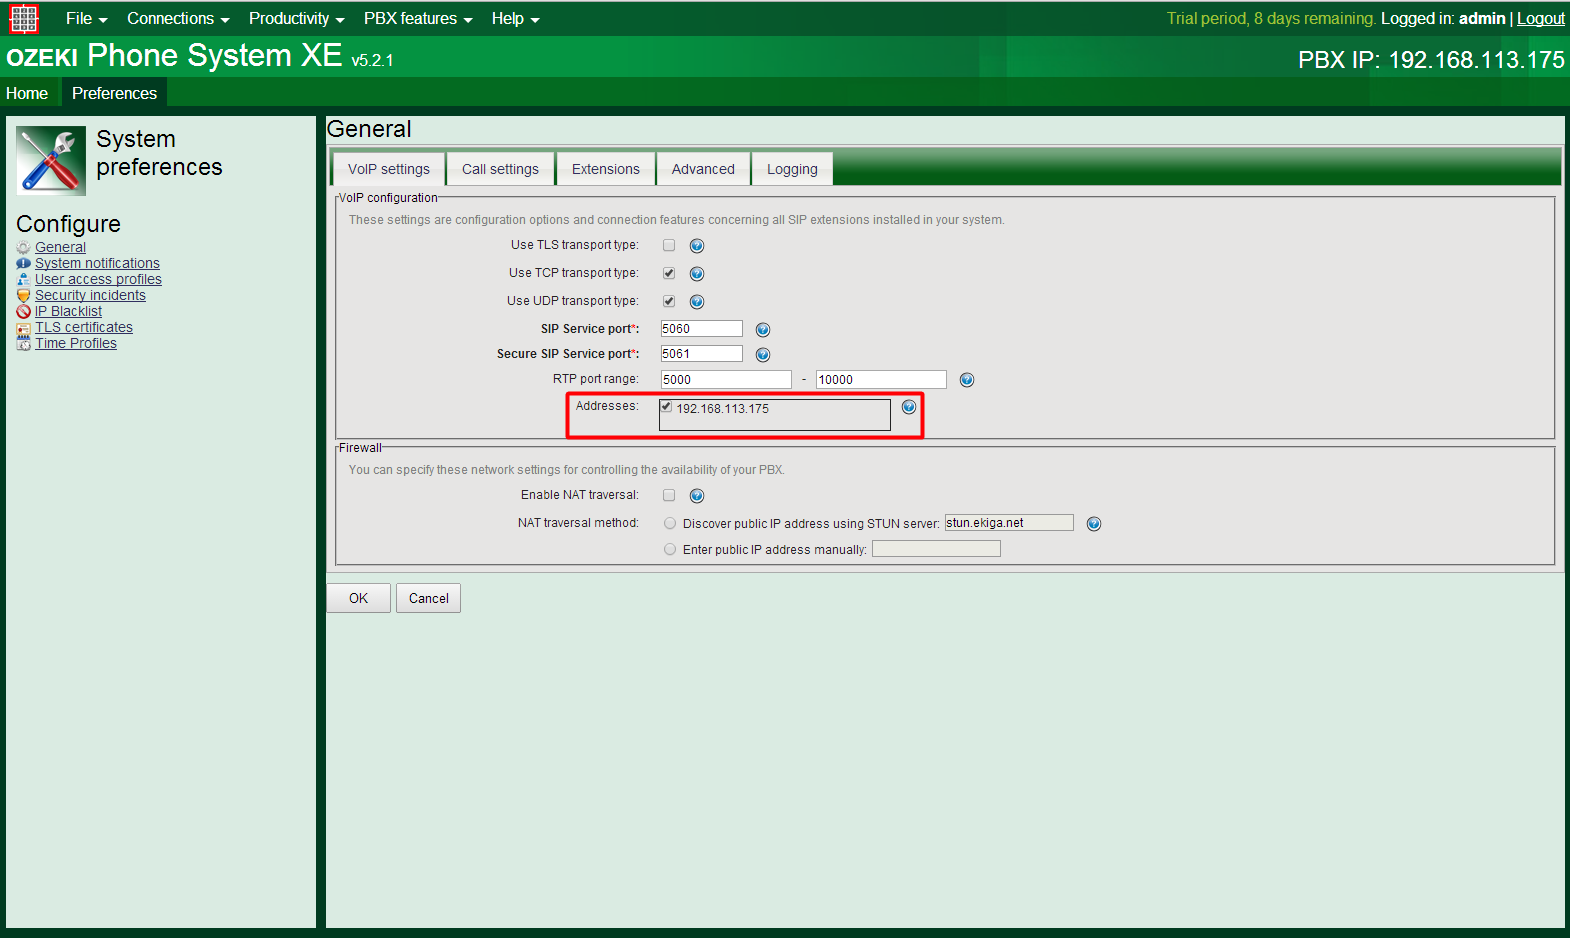
Task: Click the Logout link
Action: [1540, 18]
